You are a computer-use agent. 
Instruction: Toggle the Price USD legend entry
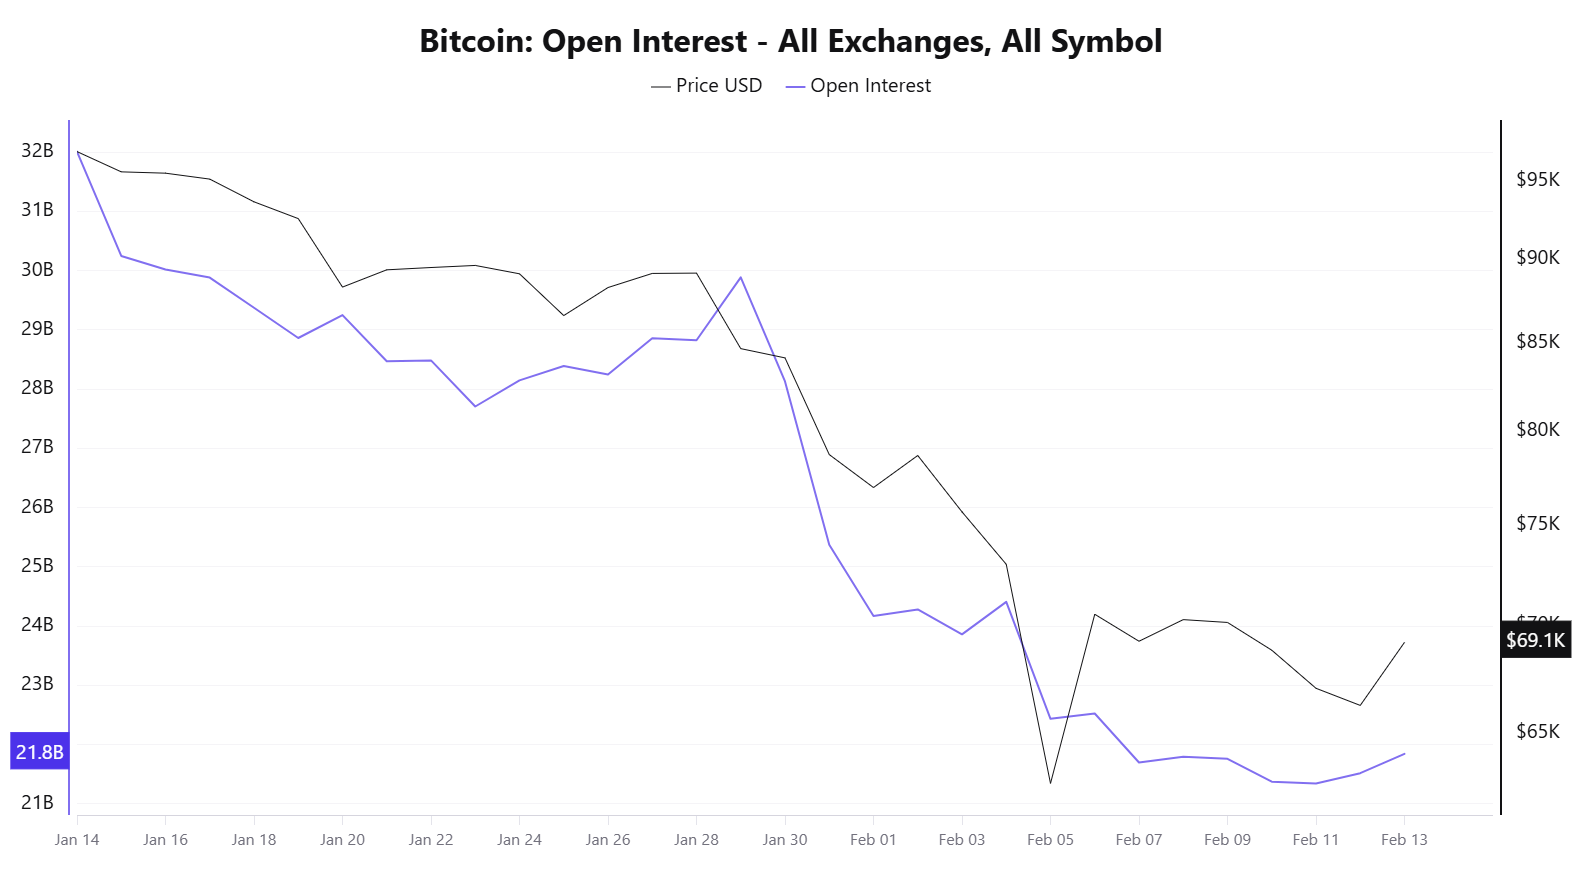[x=707, y=86]
